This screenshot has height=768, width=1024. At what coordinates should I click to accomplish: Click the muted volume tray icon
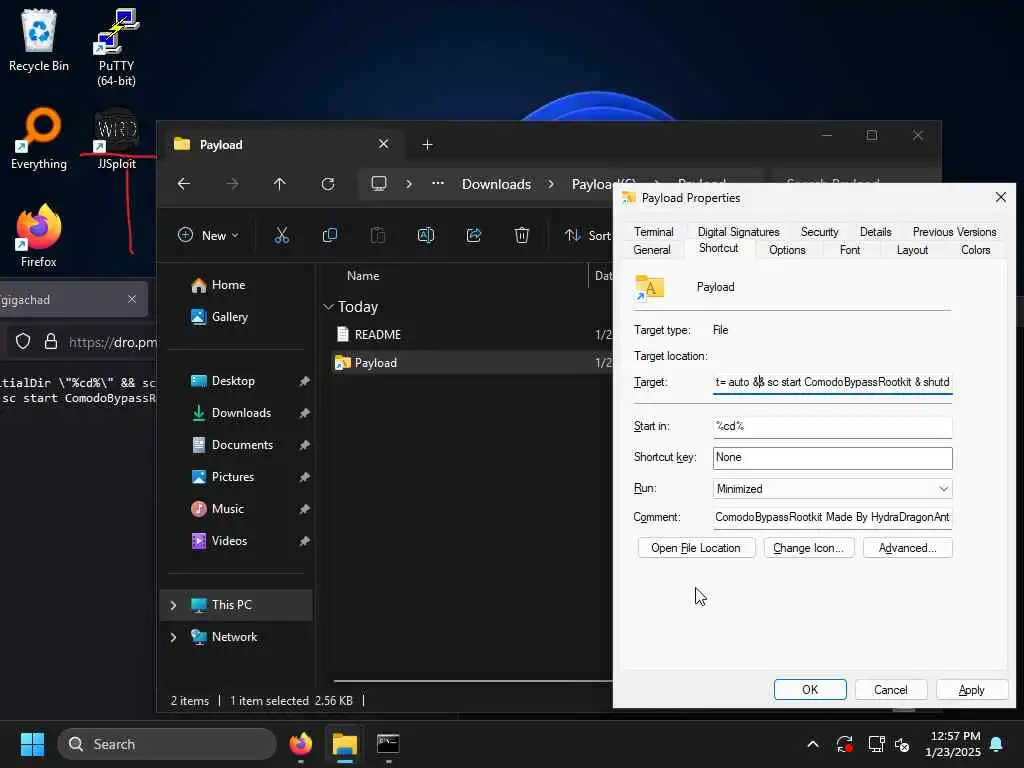[x=902, y=744]
